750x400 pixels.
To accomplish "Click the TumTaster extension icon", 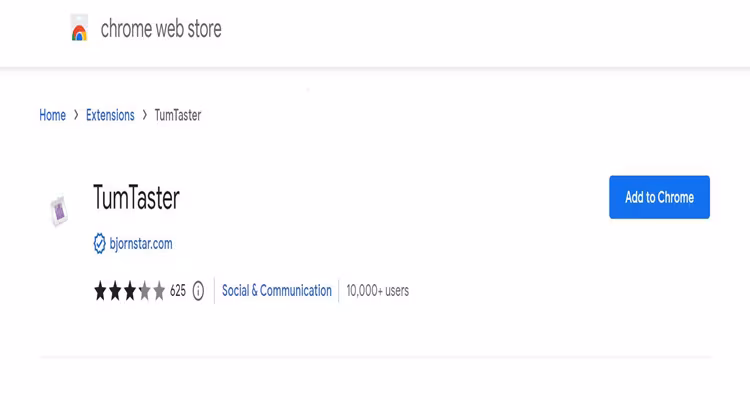I will coord(59,210).
